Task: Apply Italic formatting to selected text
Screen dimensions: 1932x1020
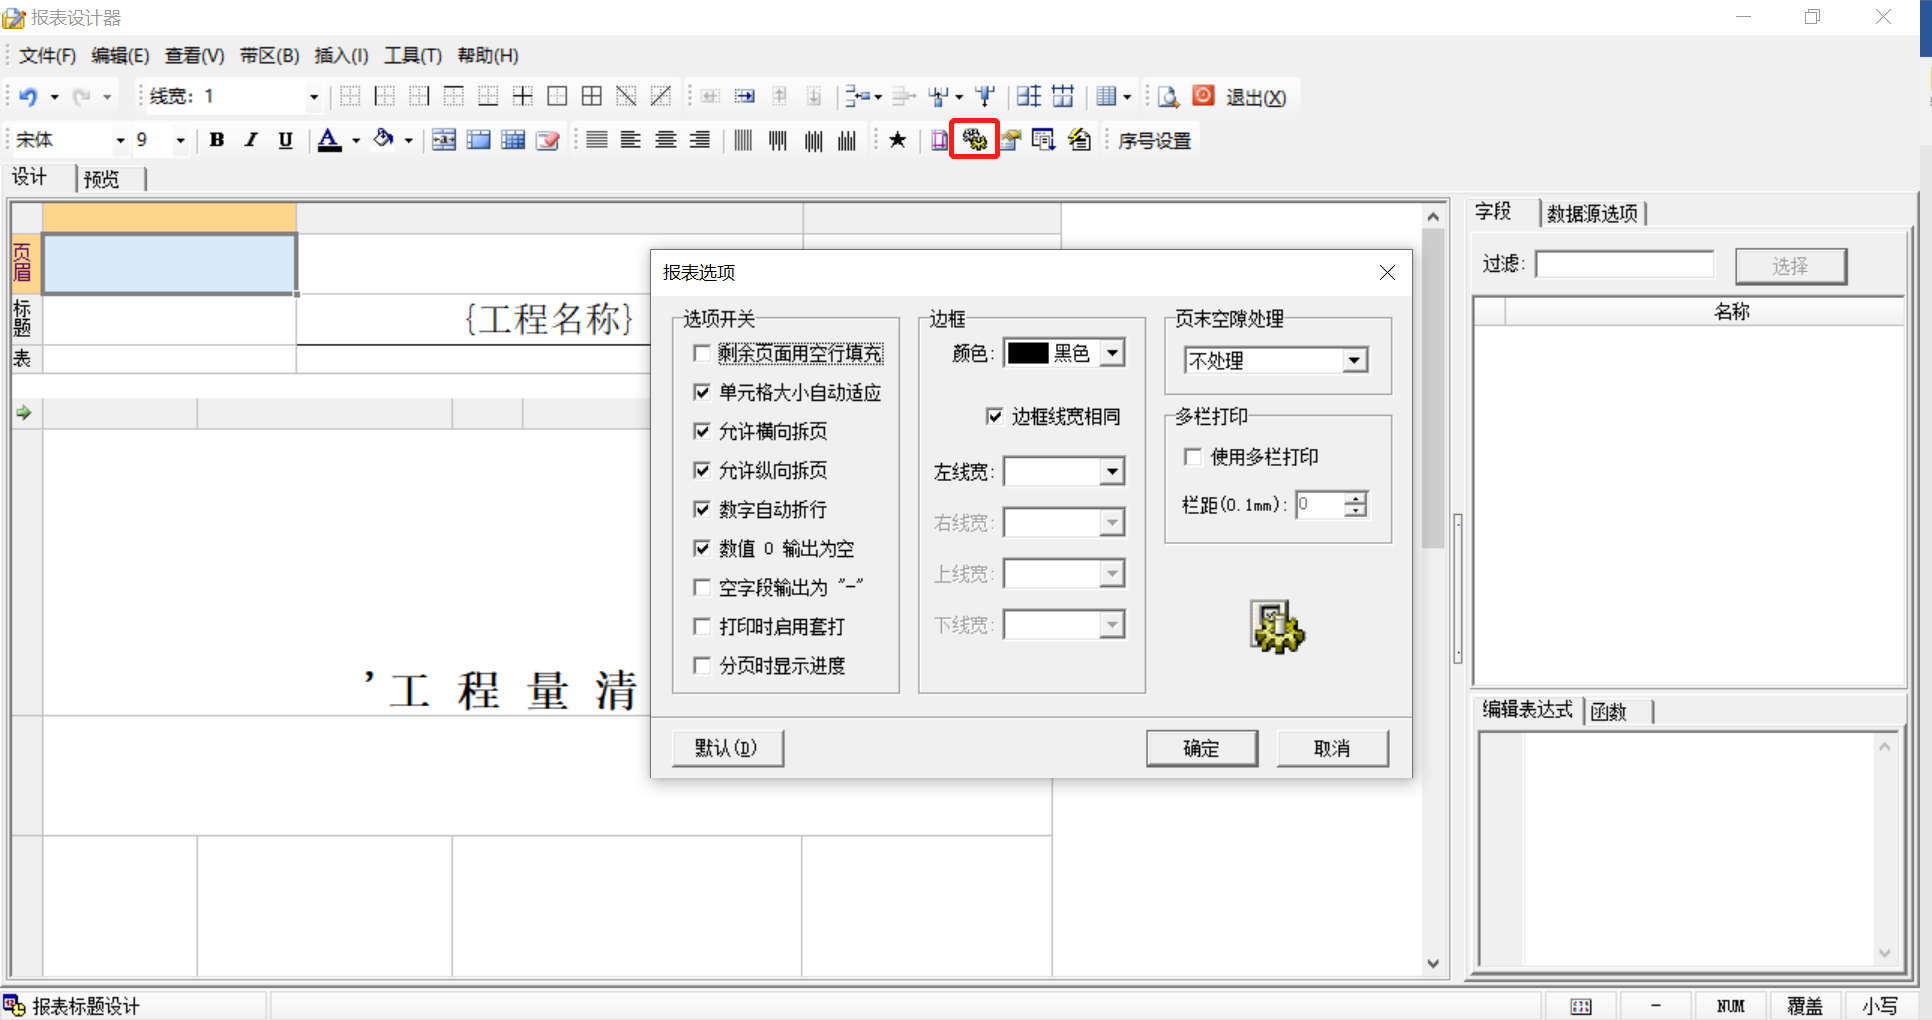Action: [251, 139]
